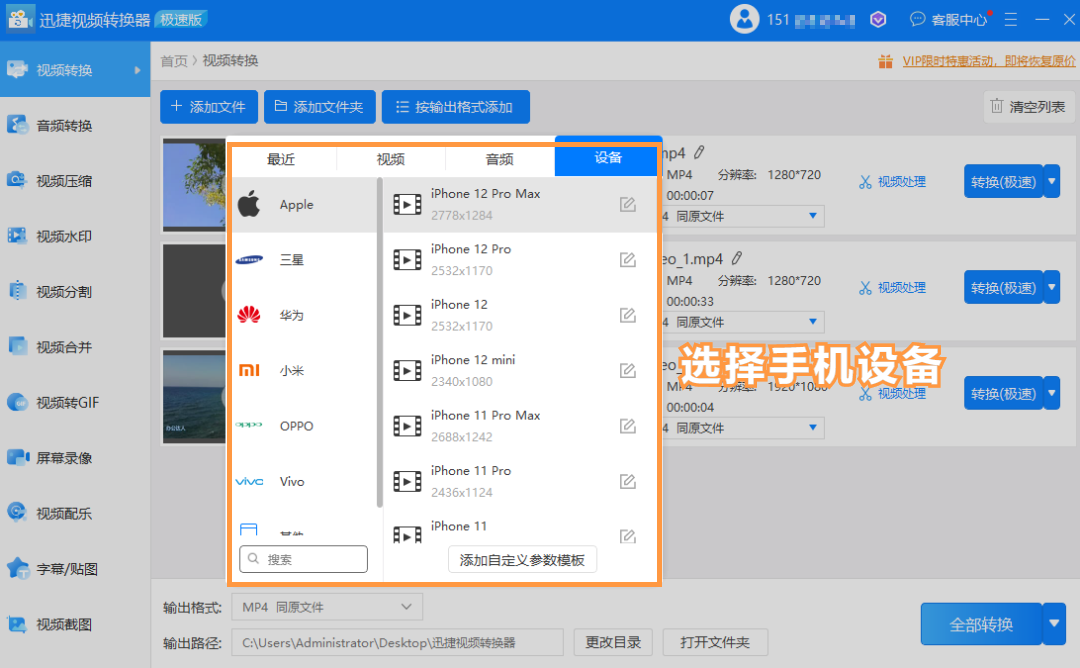1080x668 pixels.
Task: Switch to the 最近 tab
Action: click(x=281, y=159)
